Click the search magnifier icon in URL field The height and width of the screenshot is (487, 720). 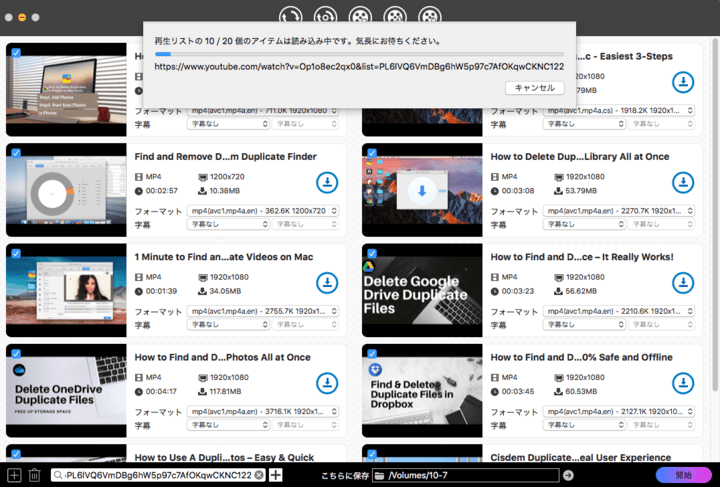click(x=58, y=475)
